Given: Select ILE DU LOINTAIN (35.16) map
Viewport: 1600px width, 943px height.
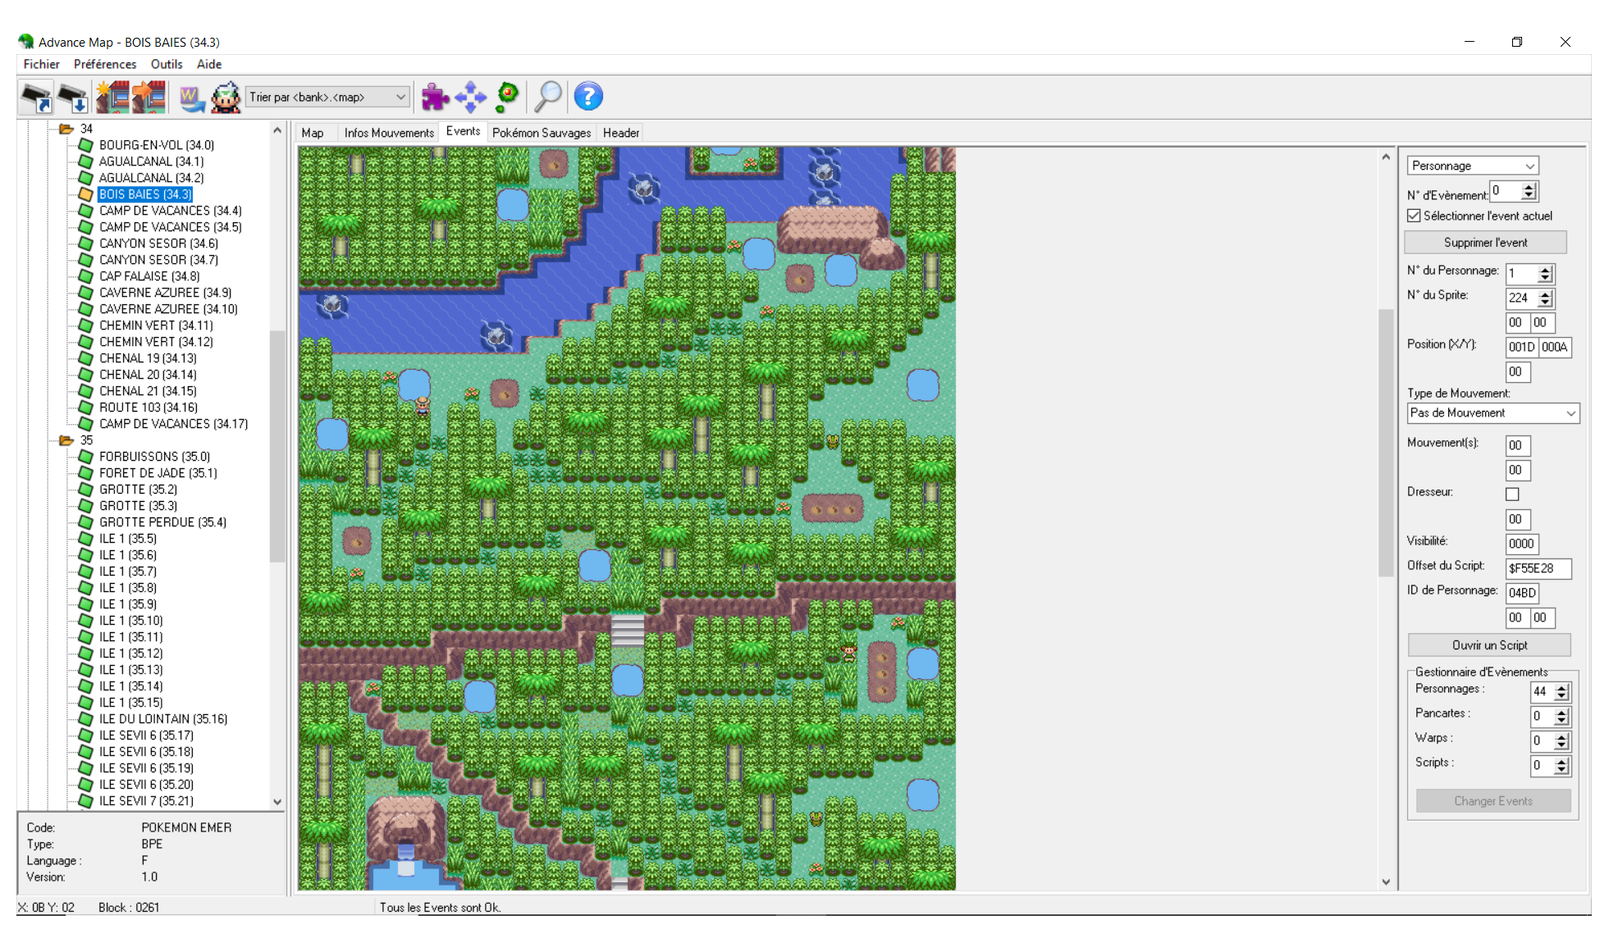Looking at the screenshot, I should (x=163, y=719).
